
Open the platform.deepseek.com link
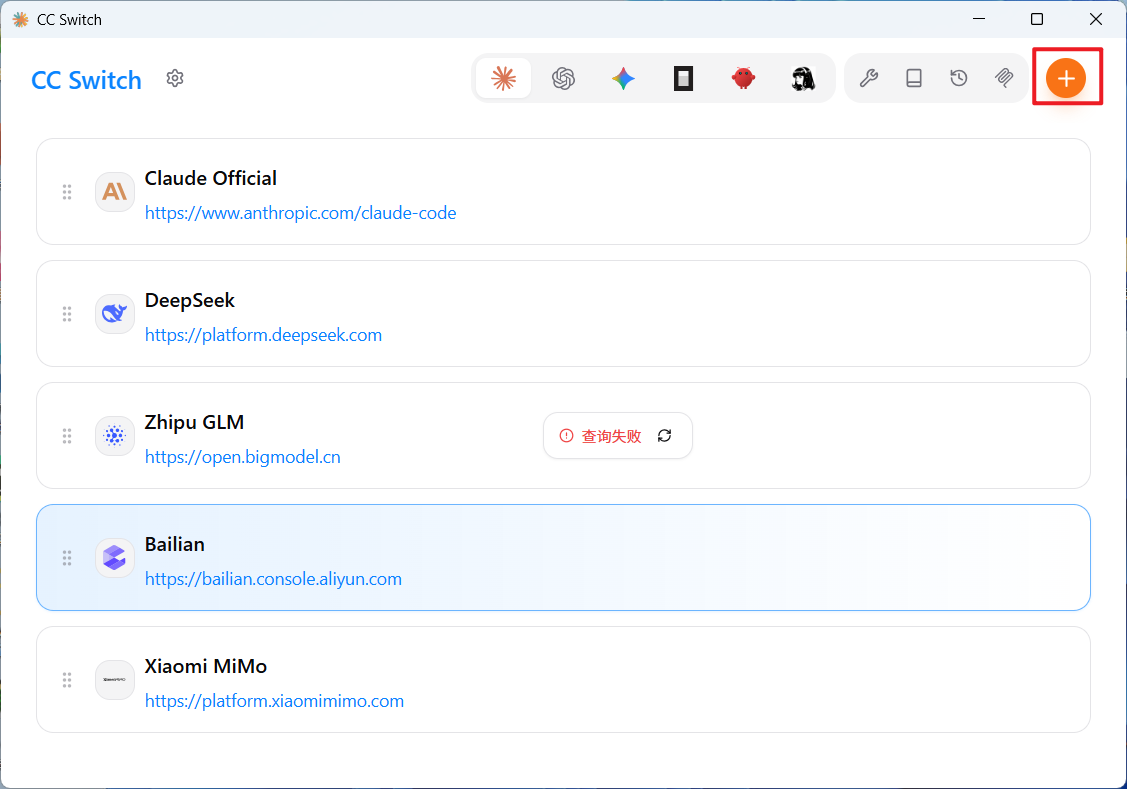pyautogui.click(x=263, y=335)
